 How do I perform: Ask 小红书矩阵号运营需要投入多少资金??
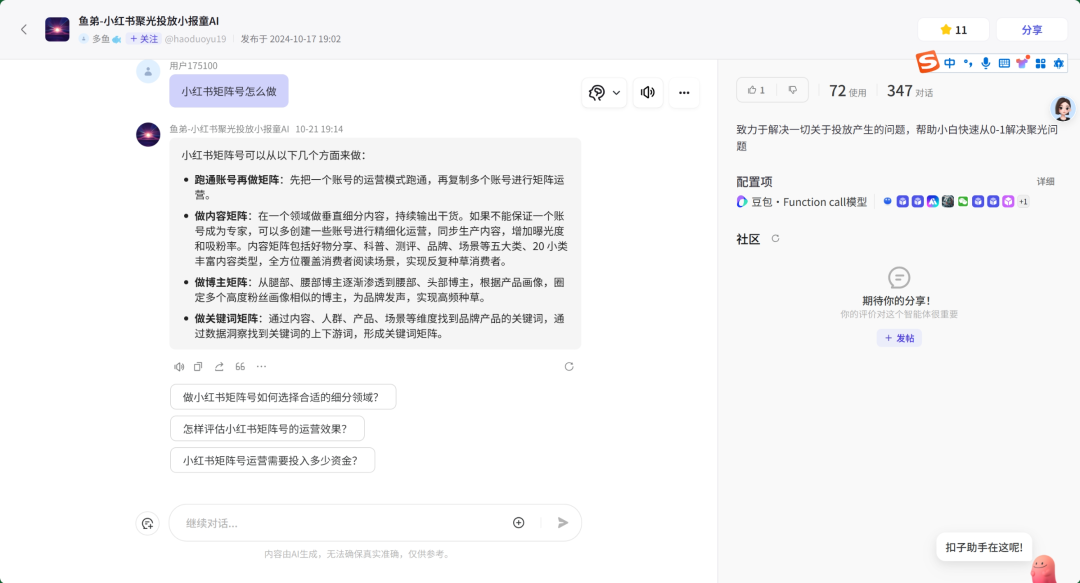[273, 460]
